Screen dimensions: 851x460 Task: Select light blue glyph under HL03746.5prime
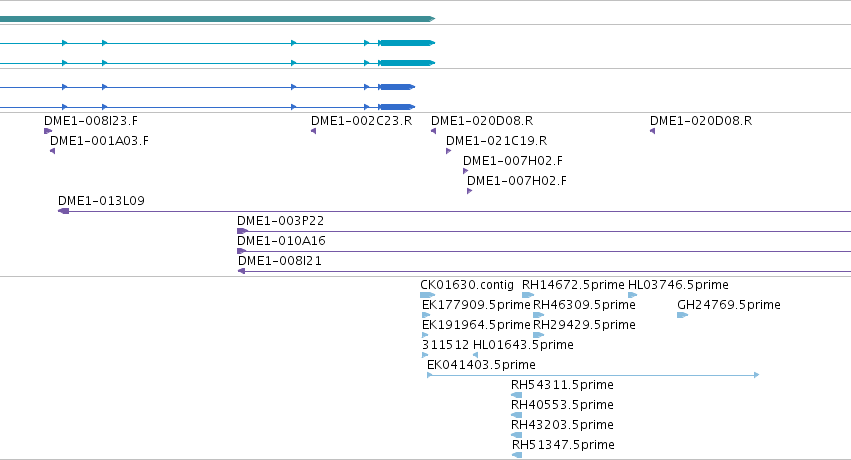[x=632, y=295]
